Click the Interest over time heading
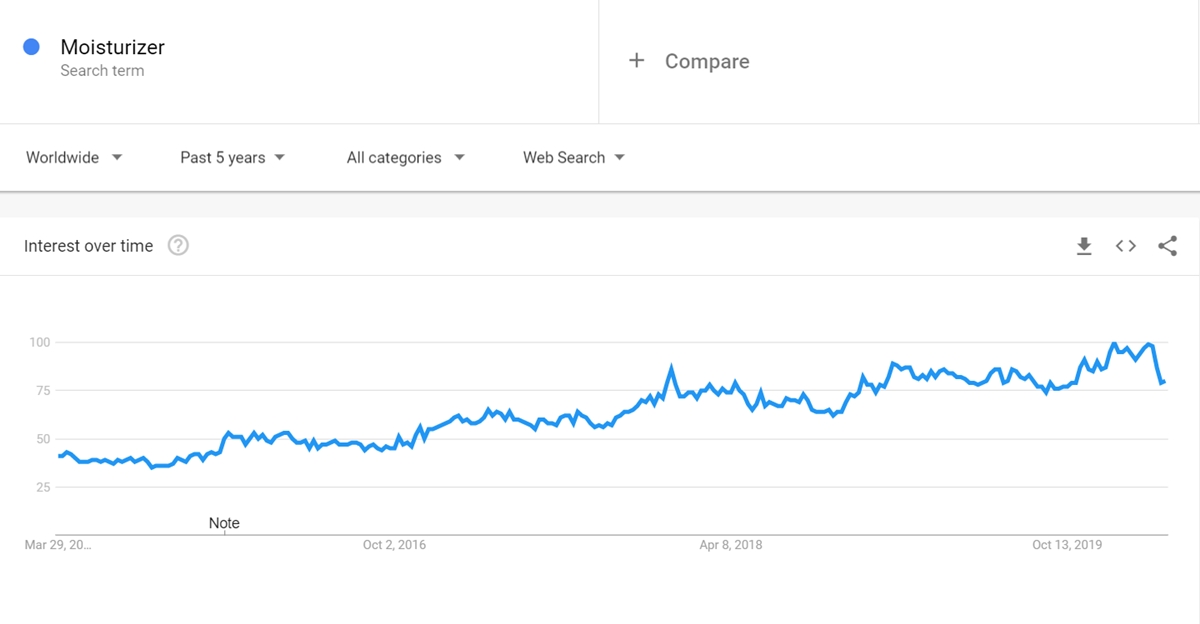Screen dimensions: 1200x624 click(x=89, y=246)
